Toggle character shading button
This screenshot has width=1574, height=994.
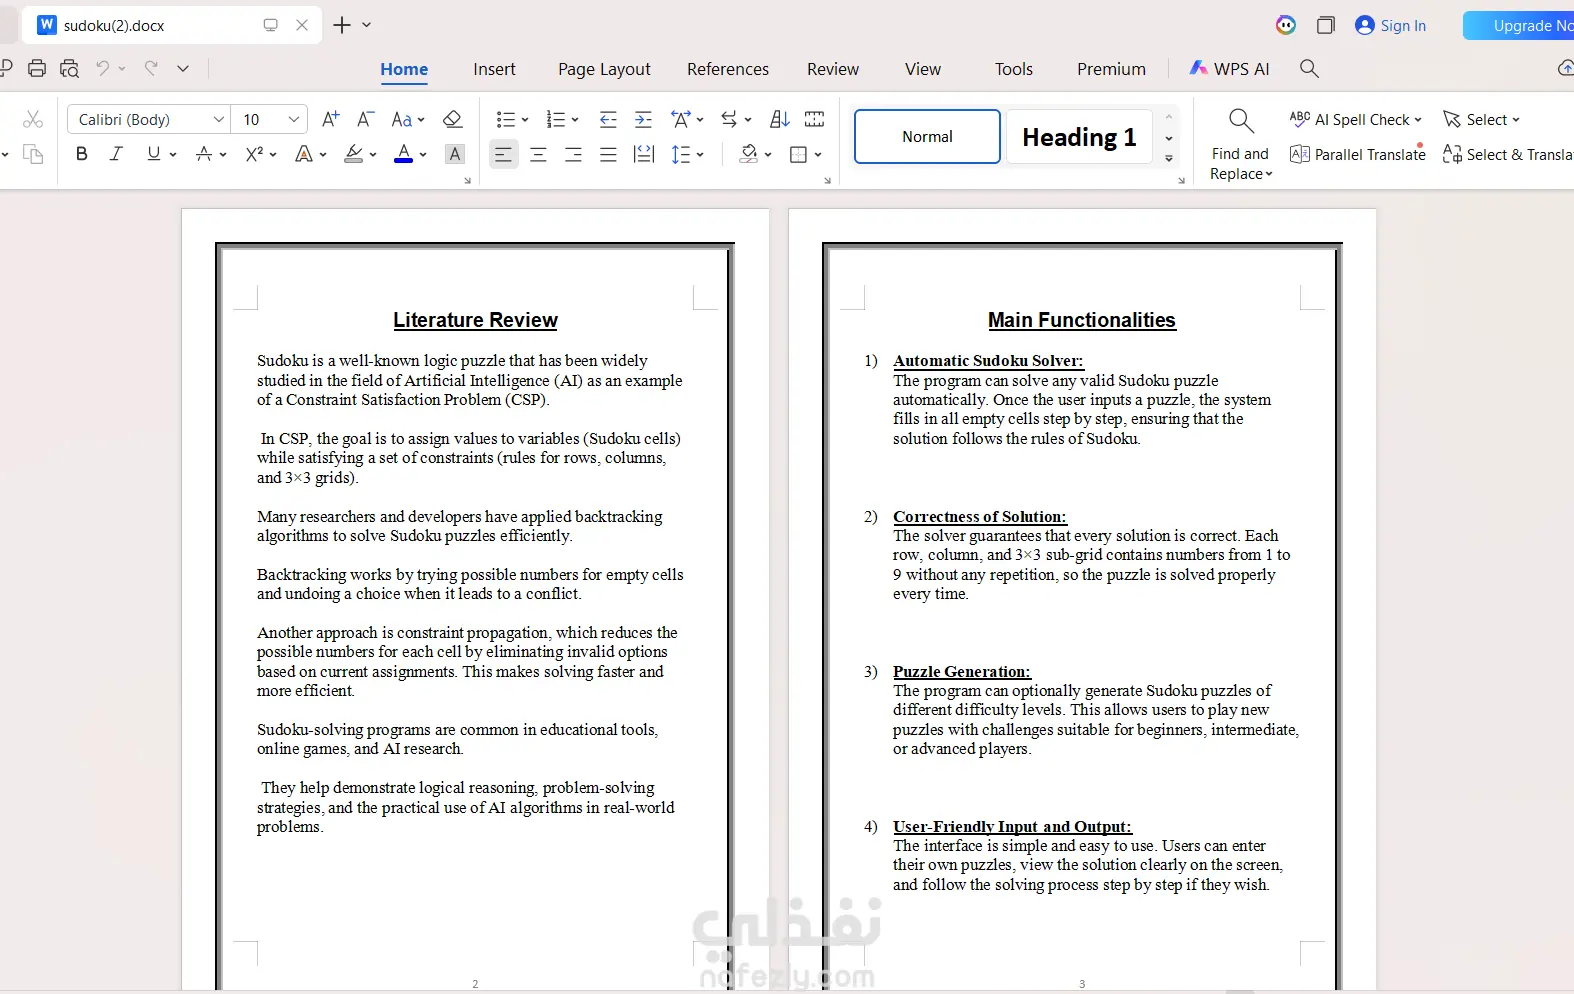pos(455,154)
